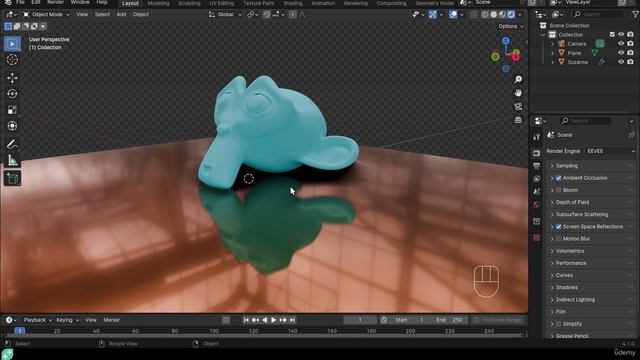Toggle Collection exclude checkbox in outliner
This screenshot has height=360, width=640.
click(612, 35)
